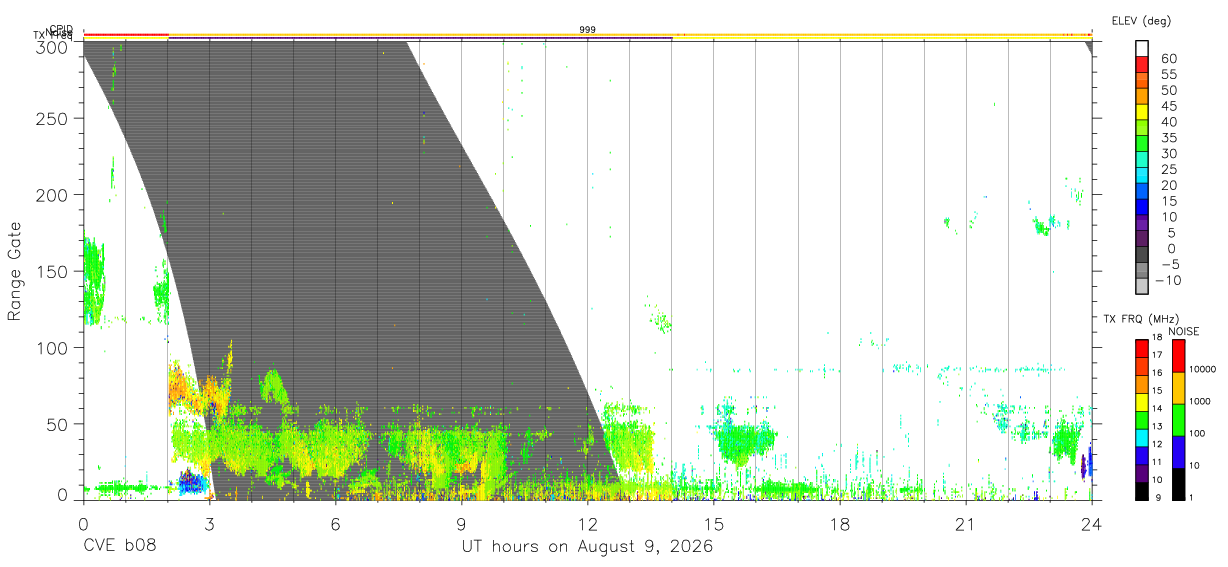Pick the cyan 12–13 TX FRQ segment
The height and width of the screenshot is (567, 1228).
[x=1142, y=437]
